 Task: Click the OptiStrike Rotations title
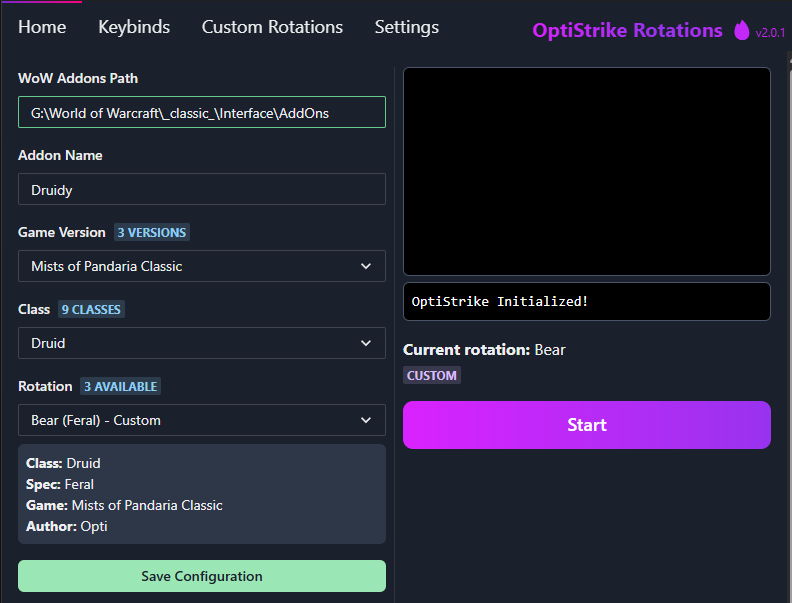[627, 30]
